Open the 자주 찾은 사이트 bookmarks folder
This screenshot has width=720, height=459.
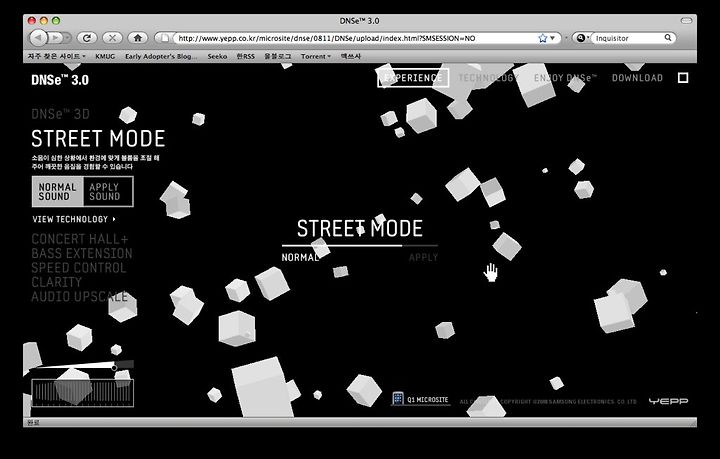(x=56, y=56)
